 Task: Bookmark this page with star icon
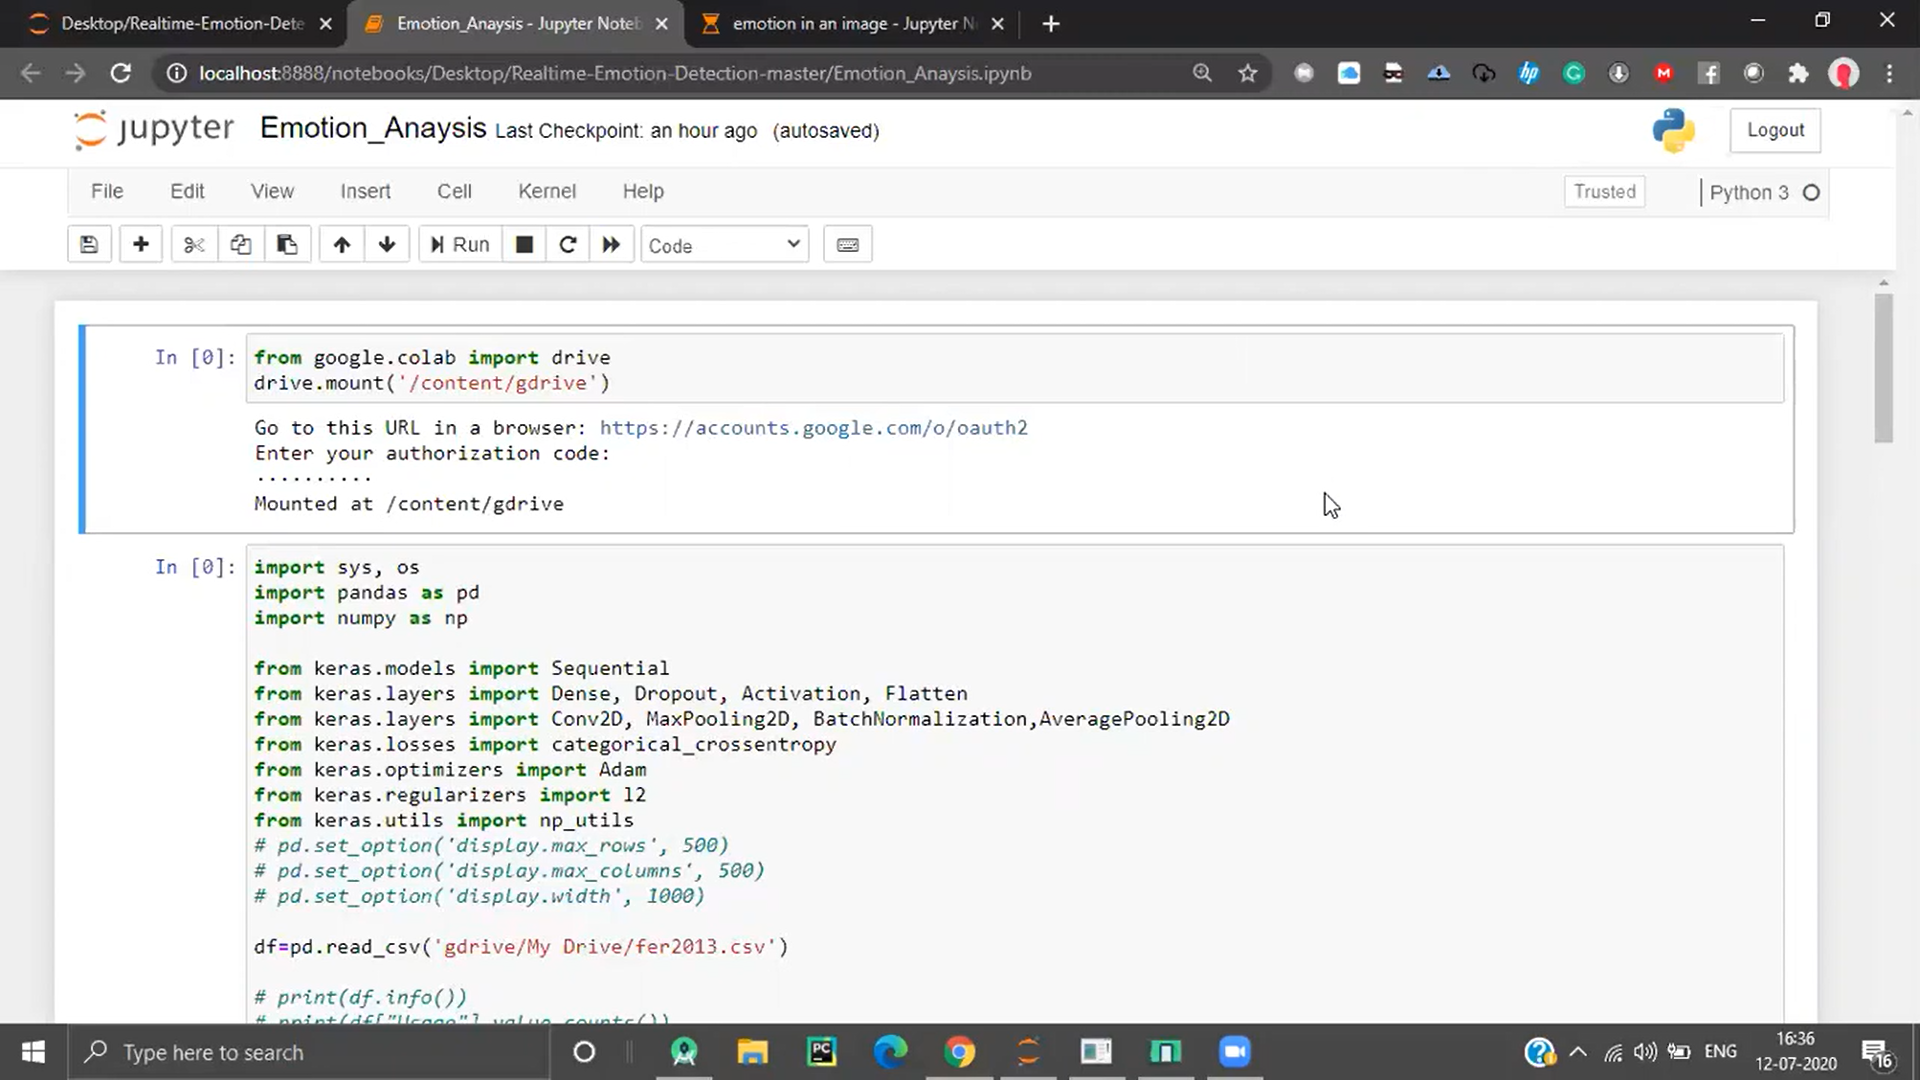pos(1247,73)
